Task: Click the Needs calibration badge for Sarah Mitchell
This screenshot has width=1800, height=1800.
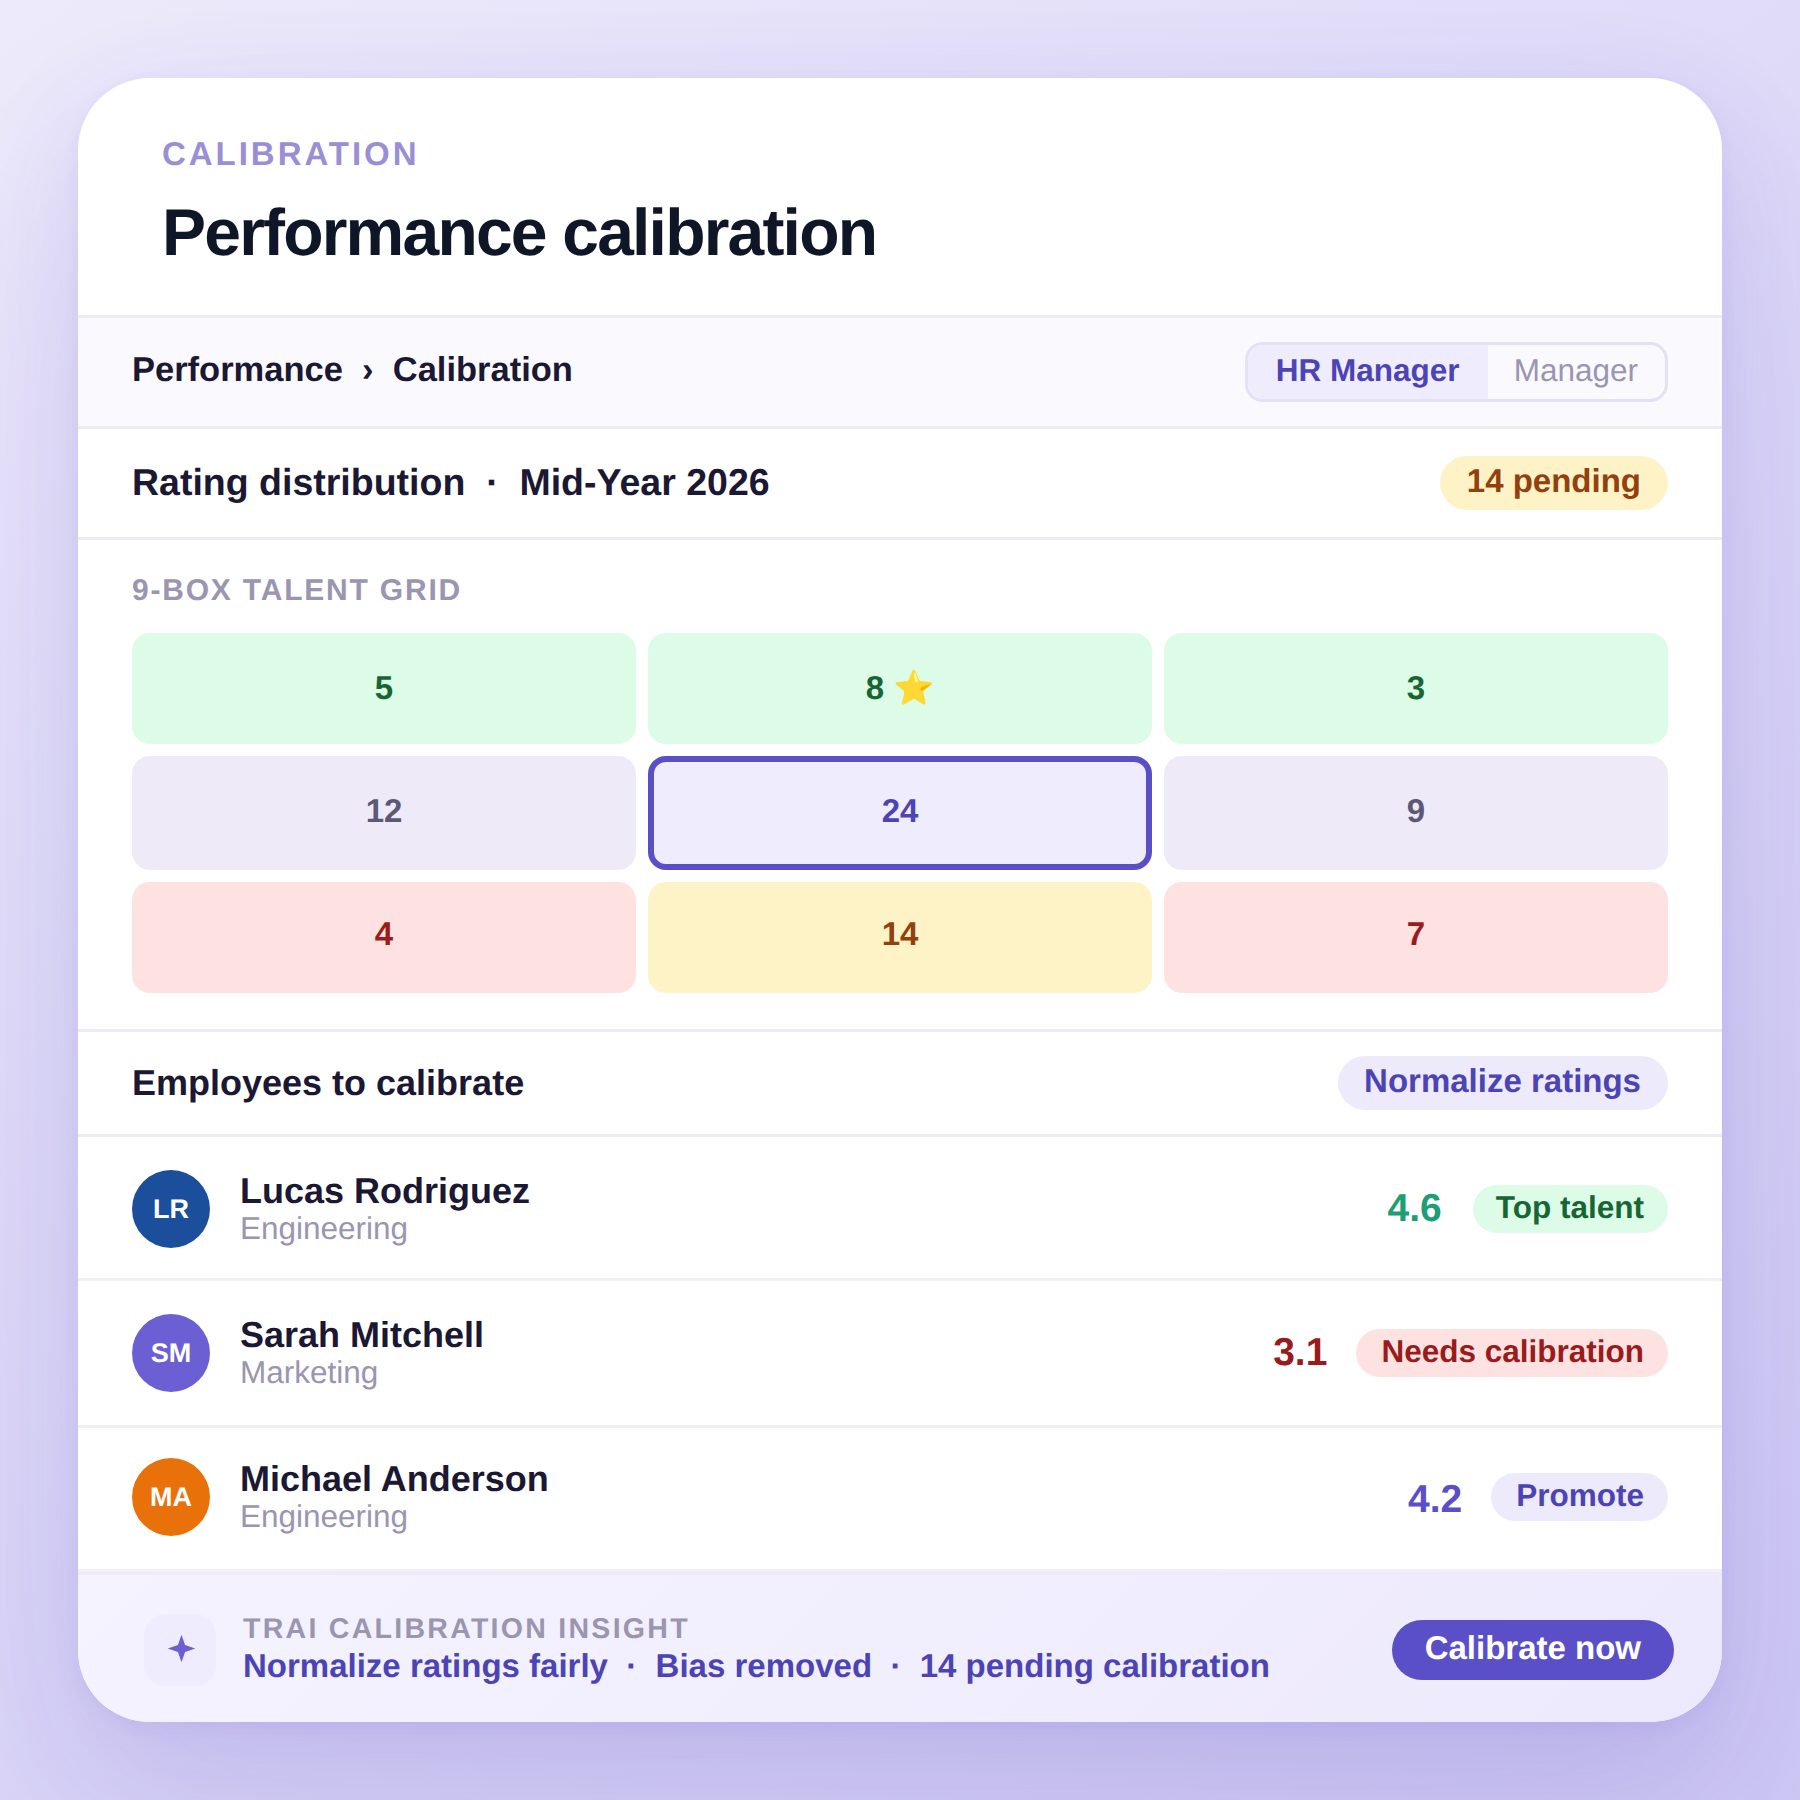Action: click(x=1510, y=1352)
